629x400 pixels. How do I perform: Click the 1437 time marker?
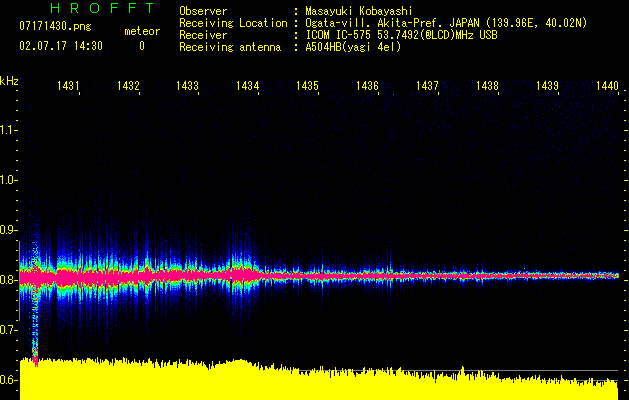point(428,87)
